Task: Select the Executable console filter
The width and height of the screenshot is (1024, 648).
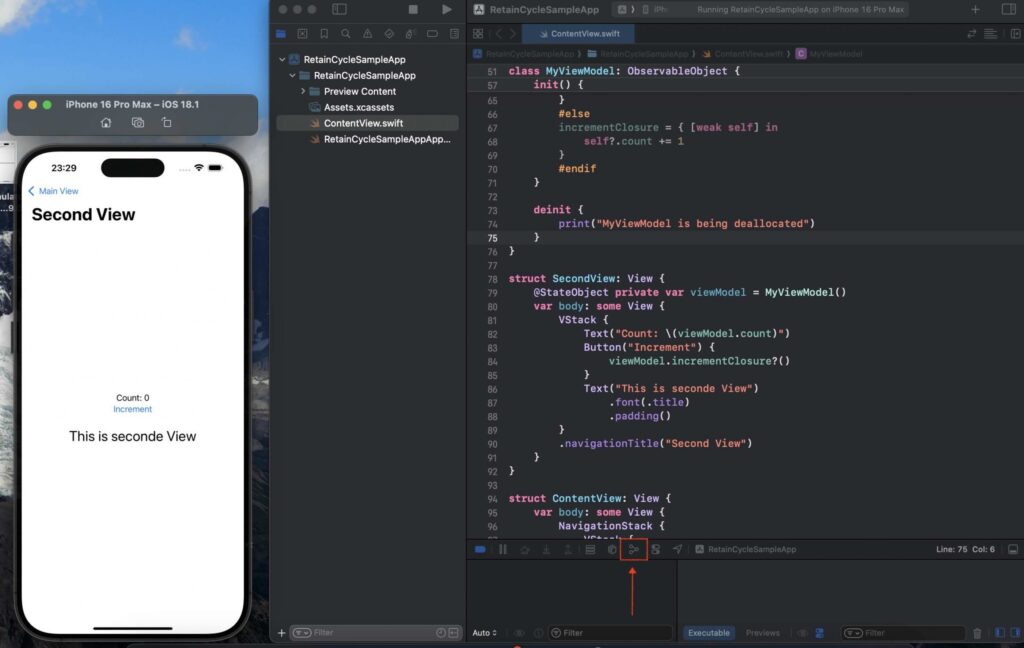Action: click(x=709, y=633)
